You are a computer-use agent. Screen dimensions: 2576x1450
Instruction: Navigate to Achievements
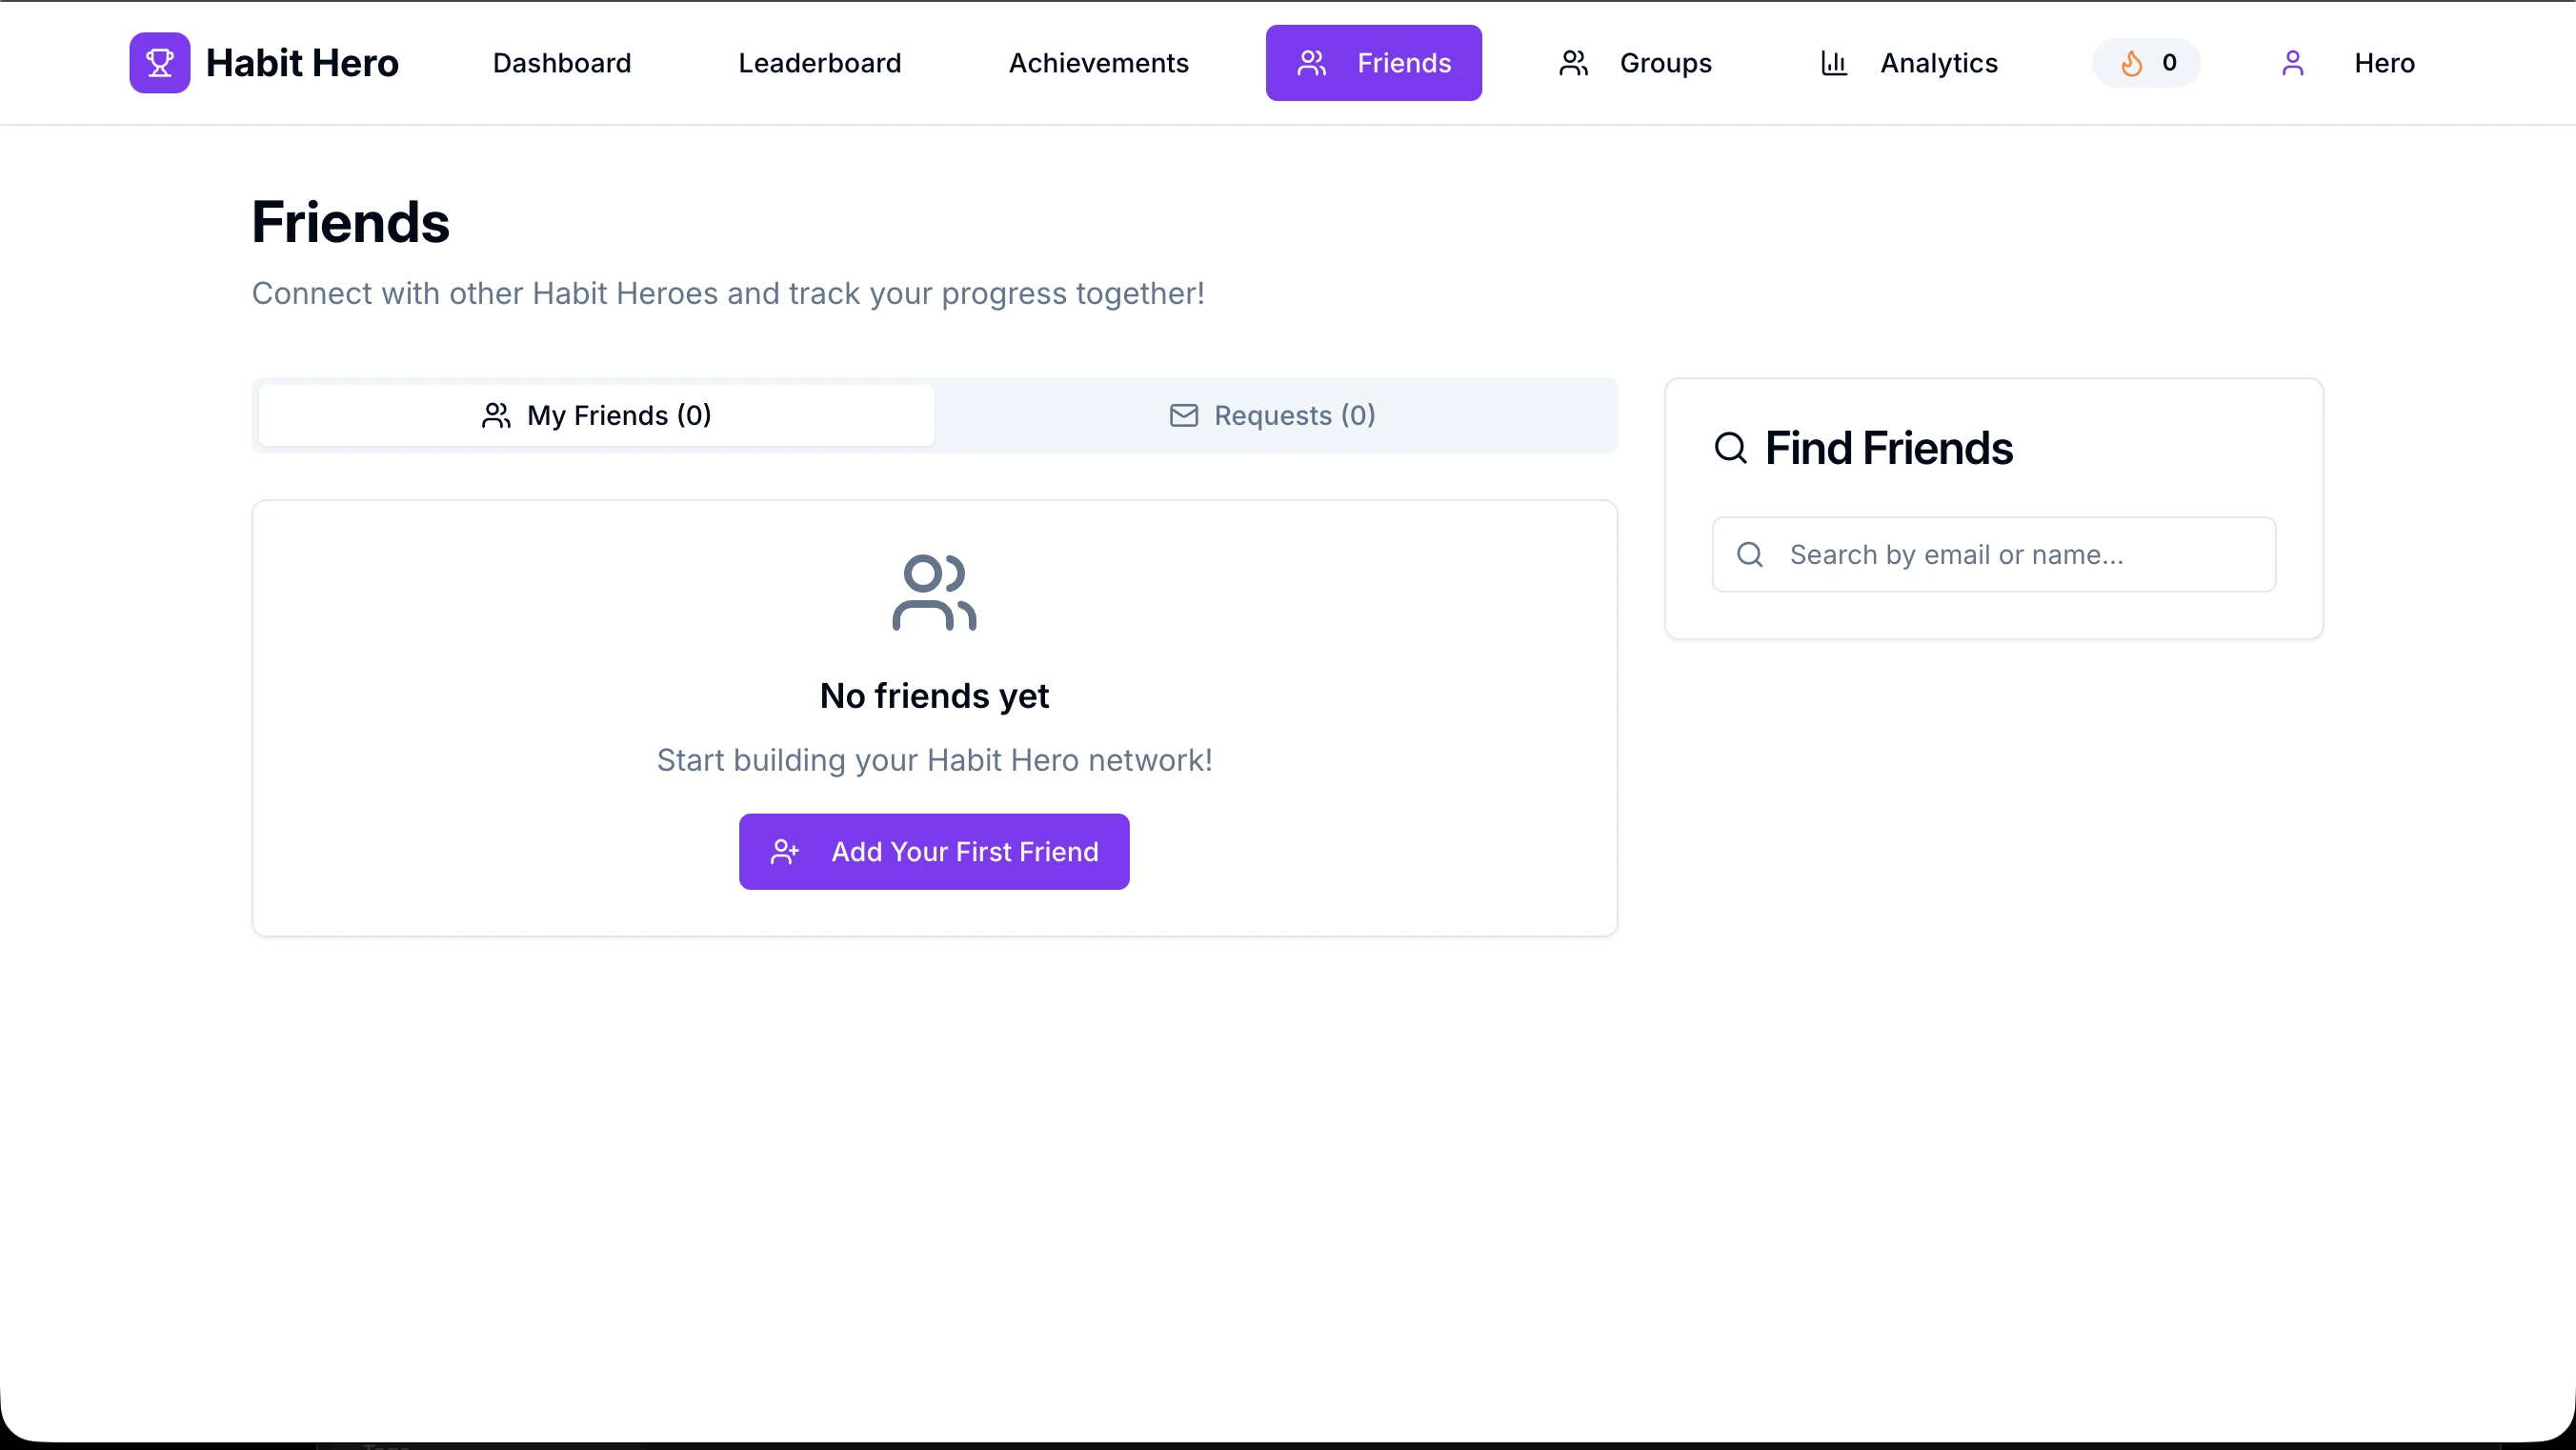tap(1098, 63)
